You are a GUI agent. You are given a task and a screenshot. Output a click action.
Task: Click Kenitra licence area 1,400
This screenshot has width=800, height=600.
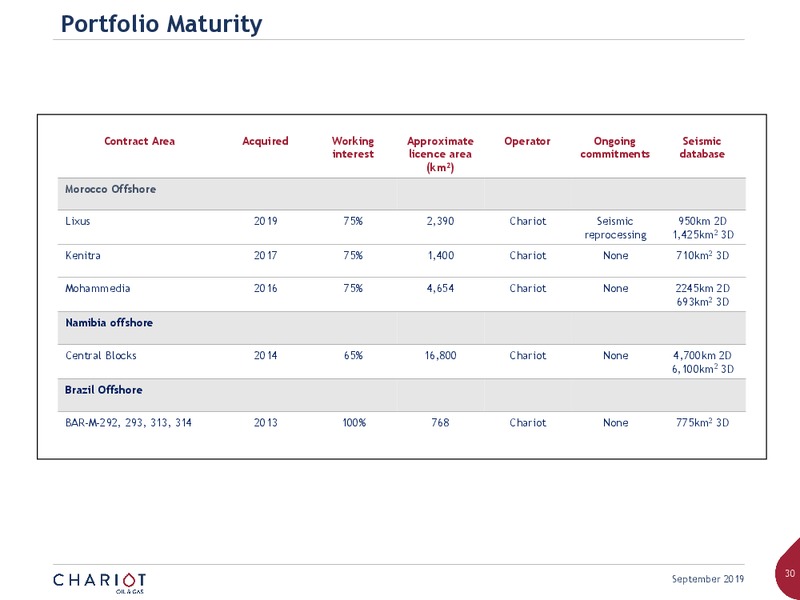[441, 255]
